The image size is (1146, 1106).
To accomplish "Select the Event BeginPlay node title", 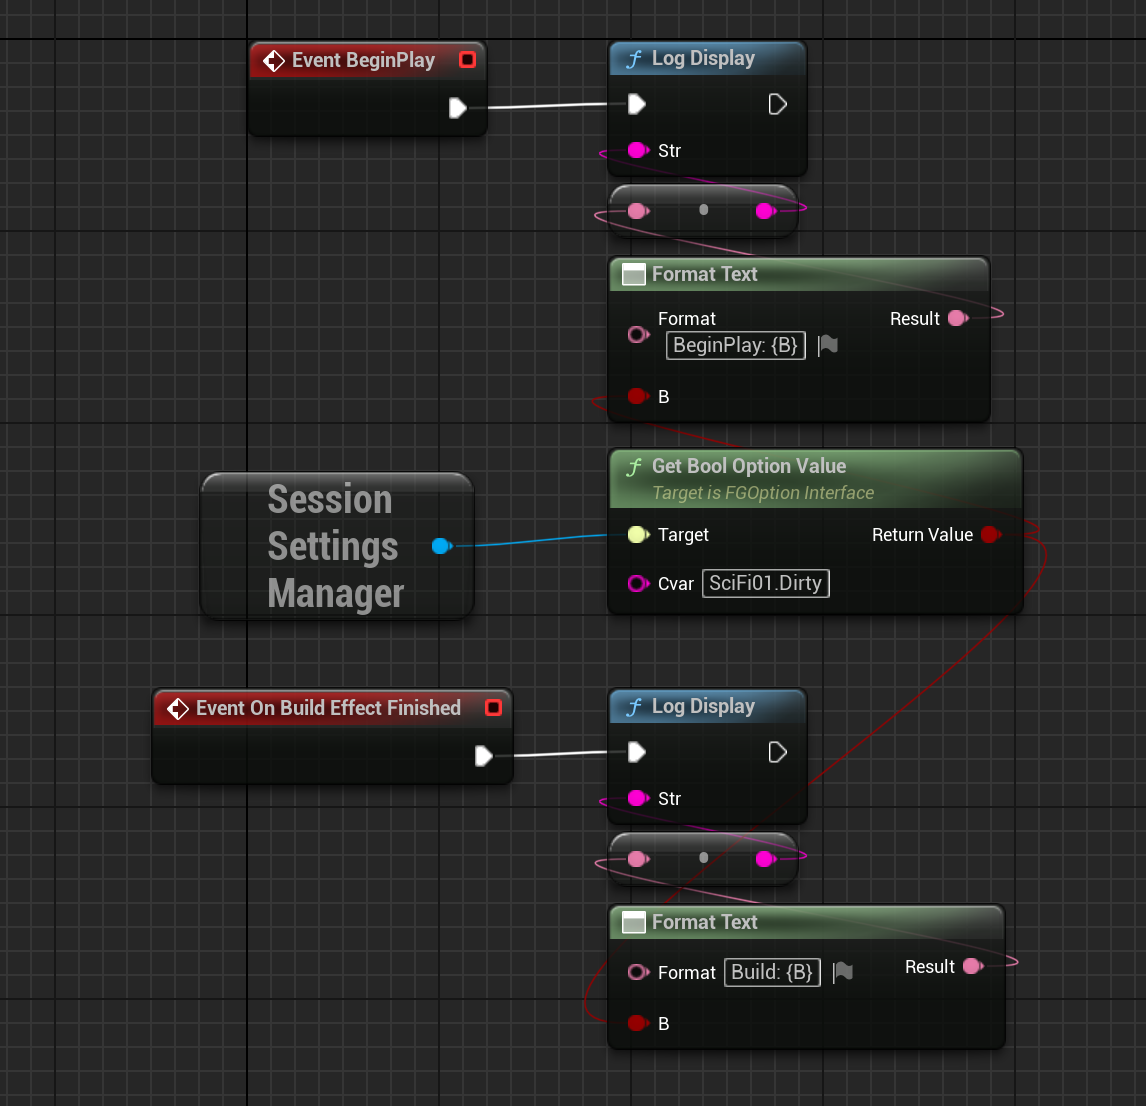I will coord(363,60).
